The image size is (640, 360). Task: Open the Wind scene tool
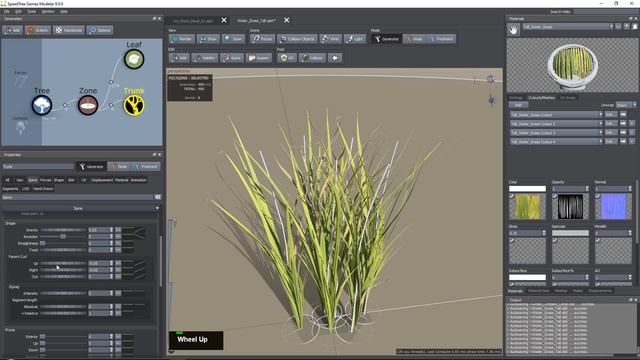(x=331, y=39)
